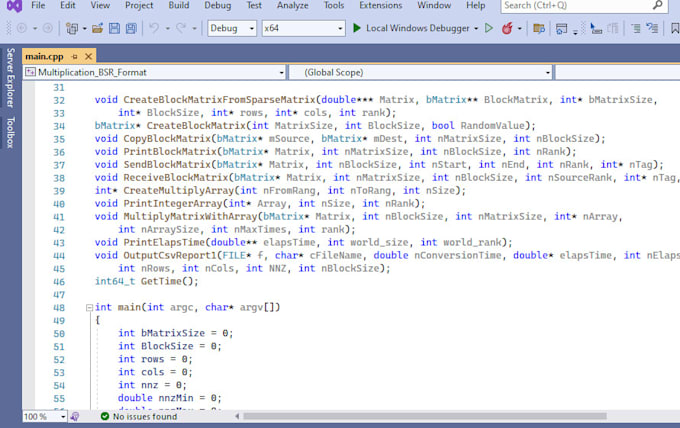Image resolution: width=680 pixels, height=428 pixels.
Task: Open the Local Windows Debugger dropdown arrow
Action: (x=476, y=29)
